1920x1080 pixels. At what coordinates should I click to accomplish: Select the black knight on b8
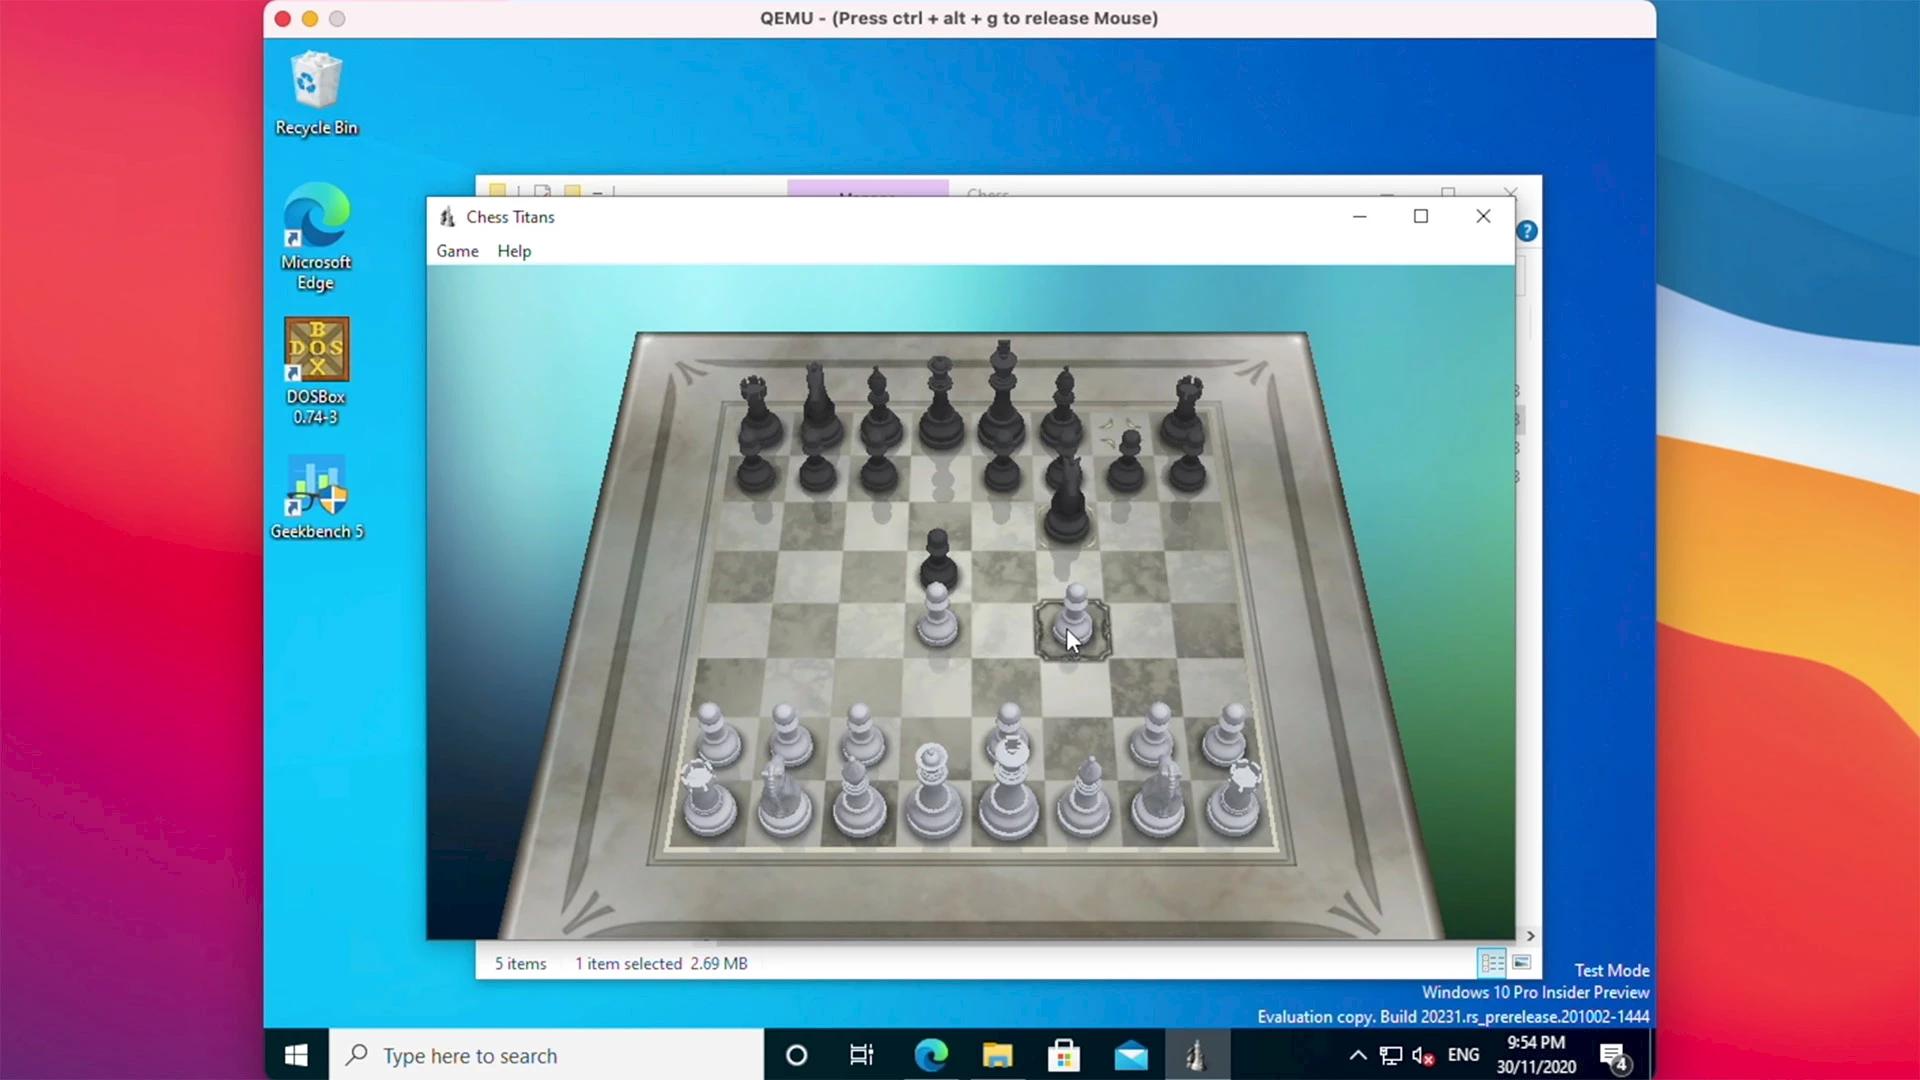820,408
